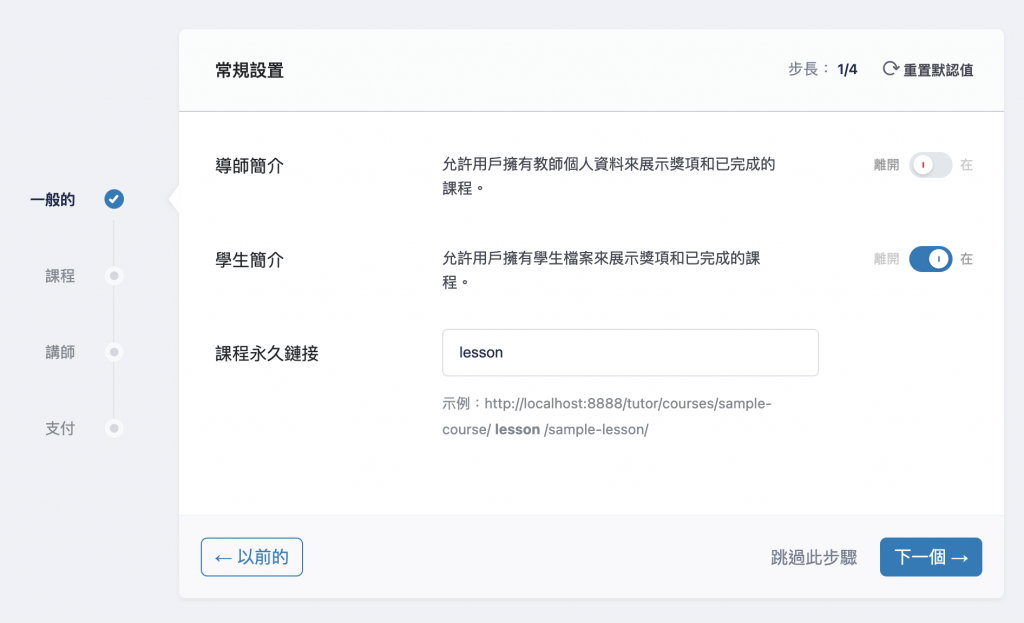Click the 導師簡介 label
This screenshot has height=623, width=1024.
pyautogui.click(x=249, y=166)
